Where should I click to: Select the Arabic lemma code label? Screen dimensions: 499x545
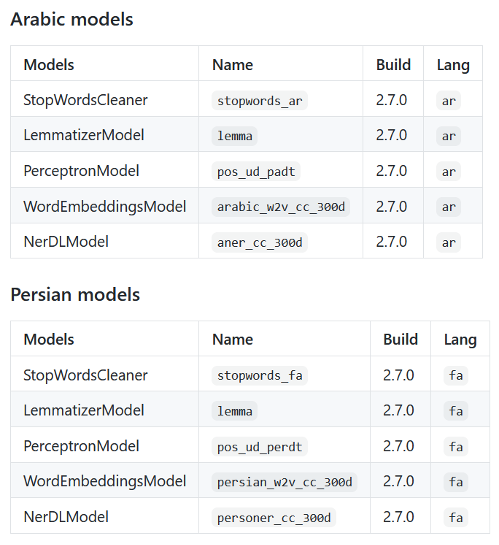click(x=235, y=136)
